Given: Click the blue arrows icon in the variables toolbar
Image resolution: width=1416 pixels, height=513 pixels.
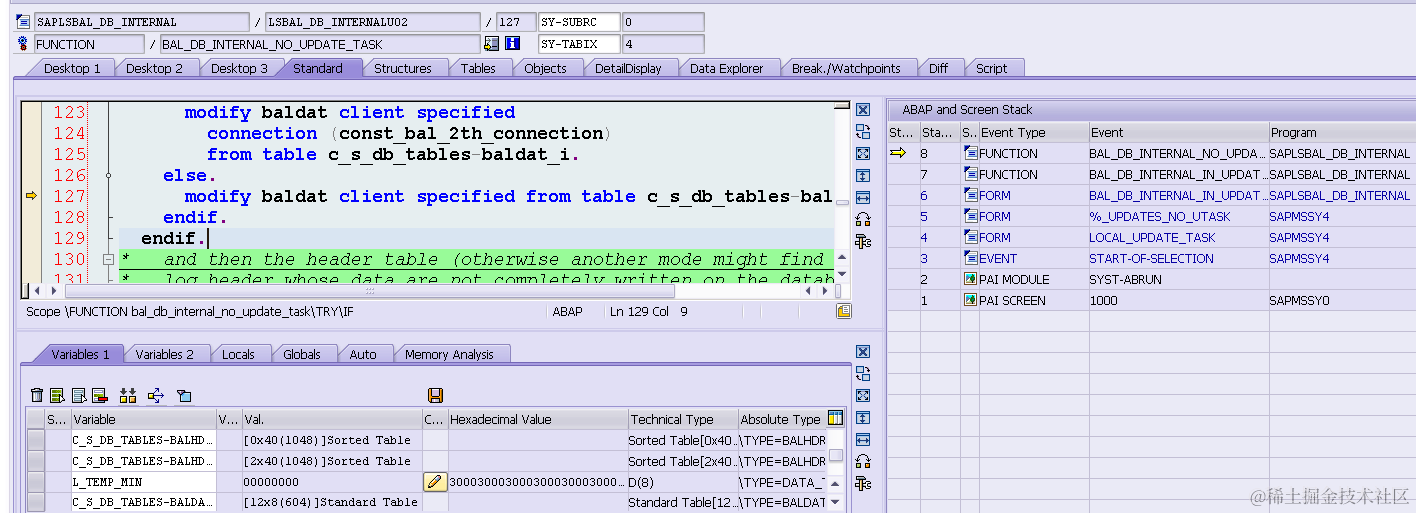Looking at the screenshot, I should (x=155, y=396).
